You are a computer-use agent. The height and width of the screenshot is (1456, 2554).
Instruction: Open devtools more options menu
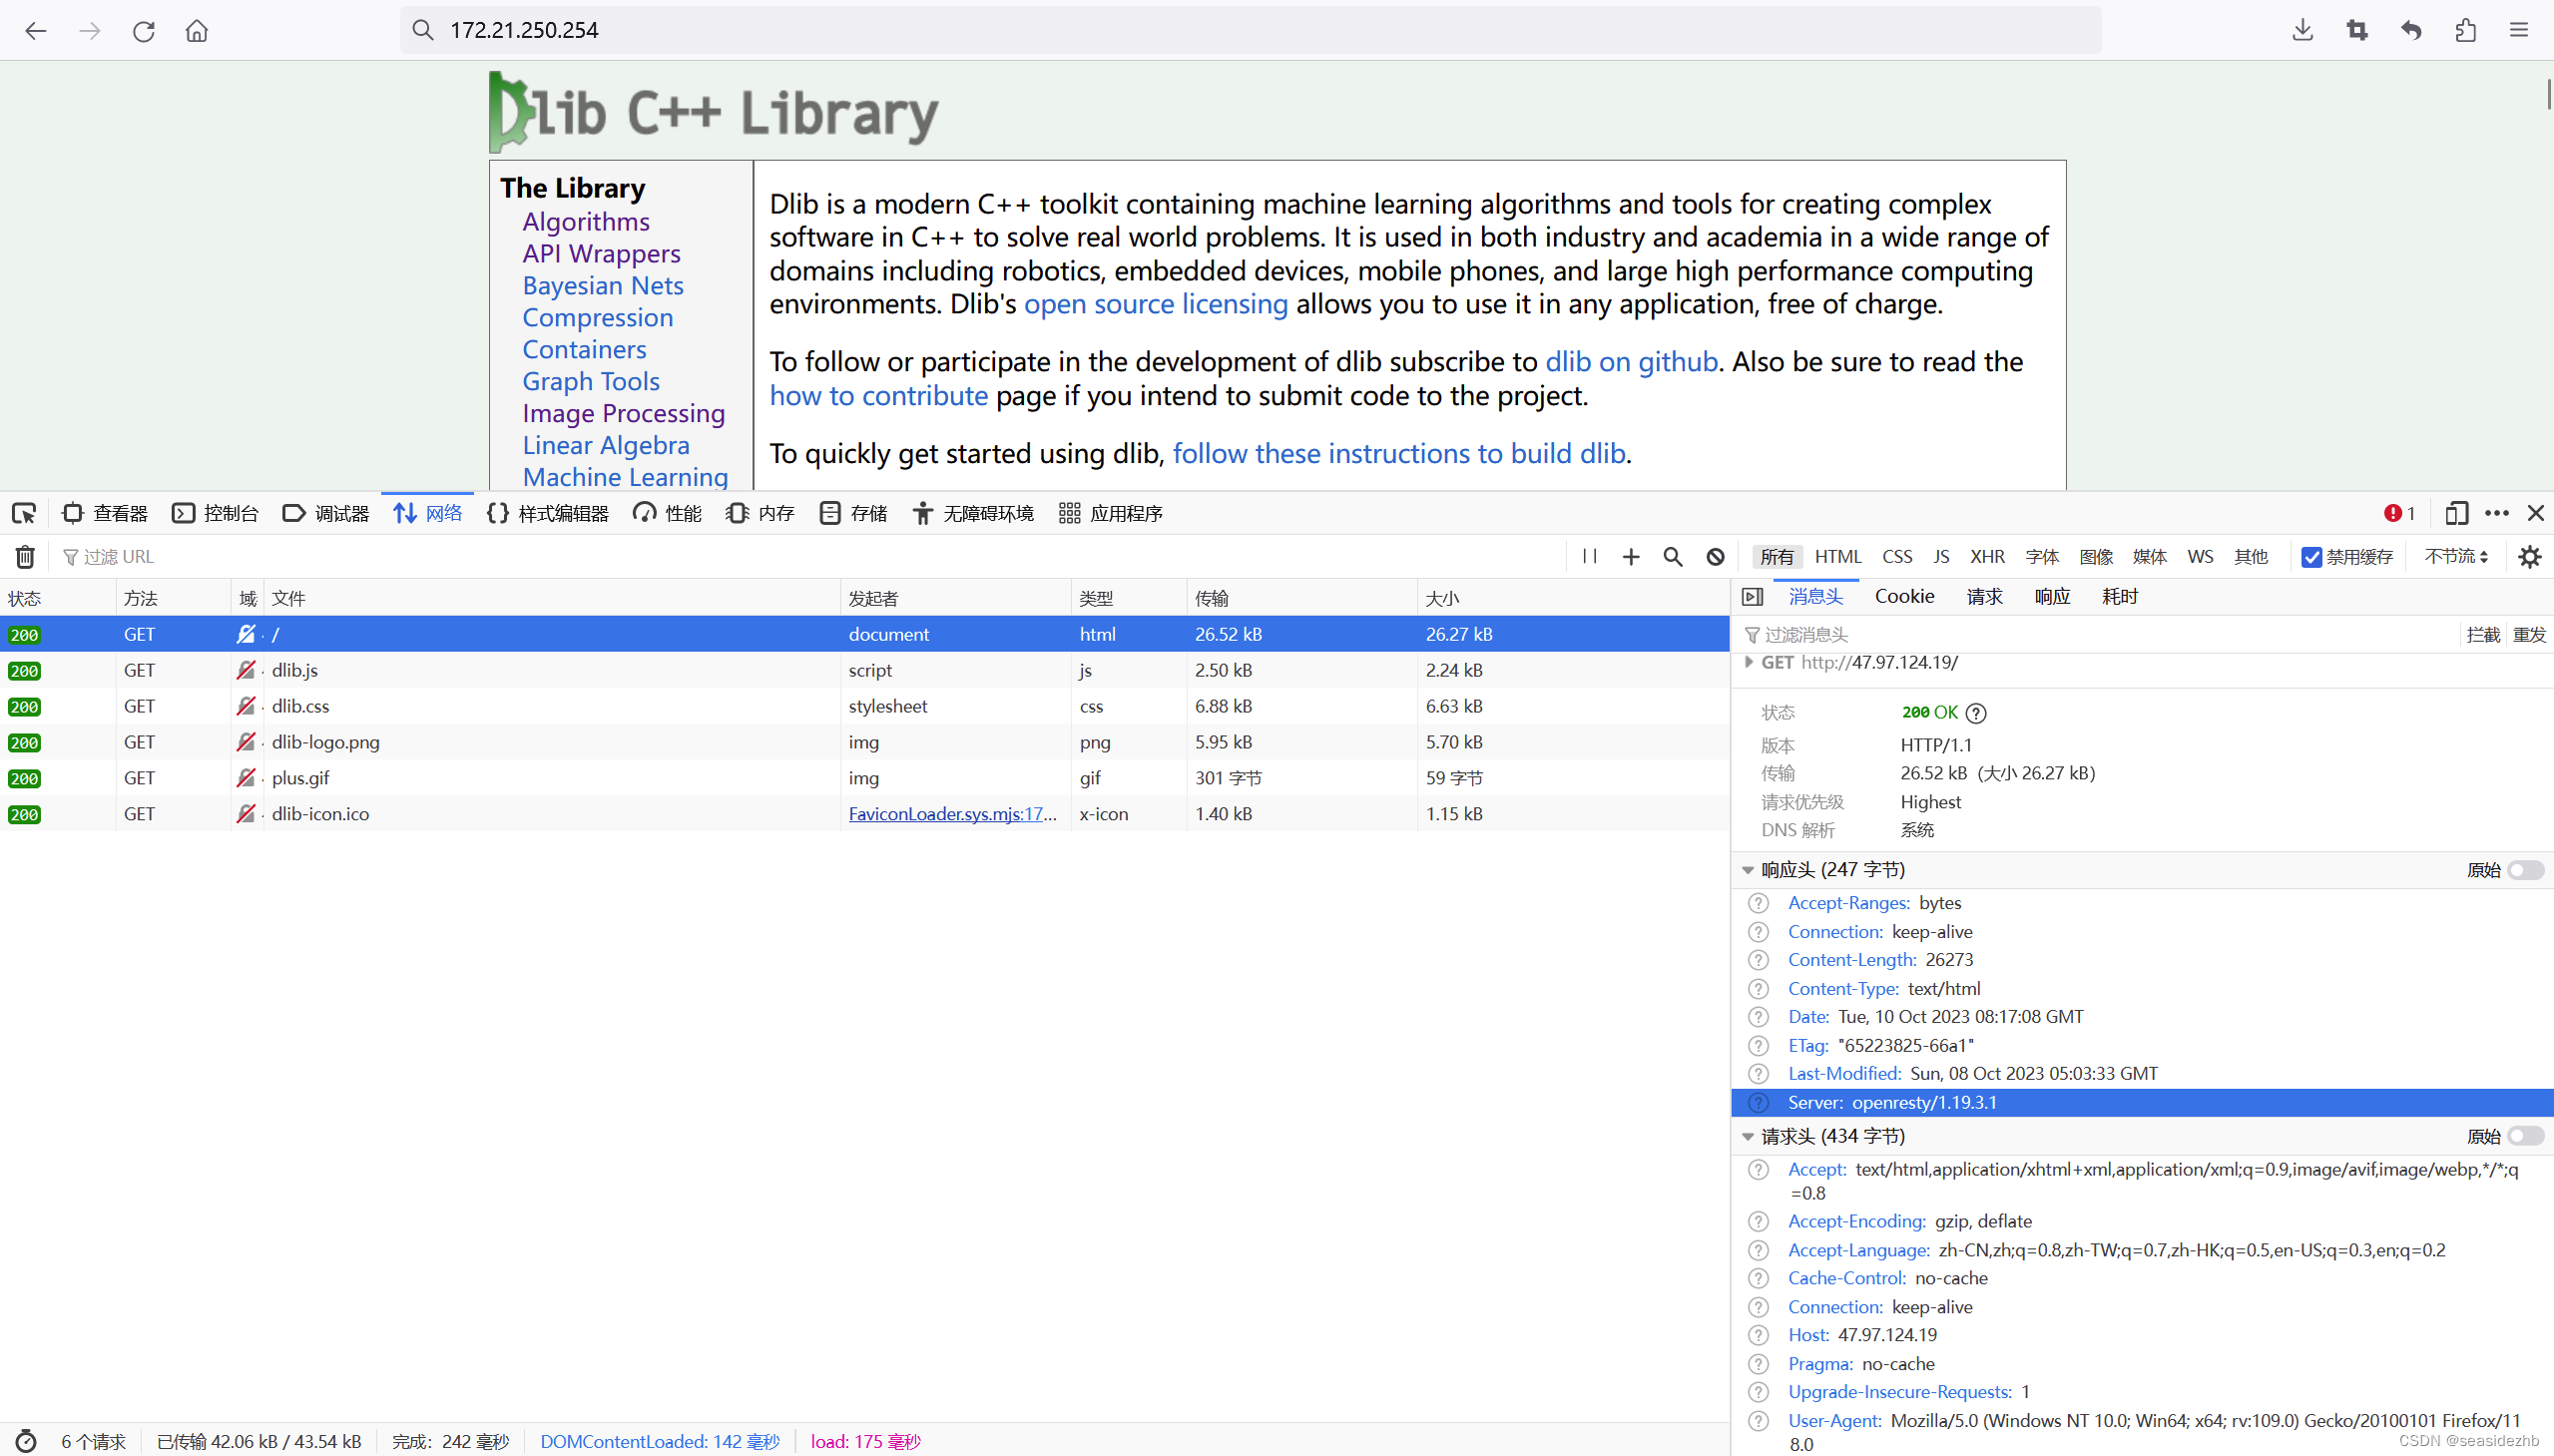2497,513
